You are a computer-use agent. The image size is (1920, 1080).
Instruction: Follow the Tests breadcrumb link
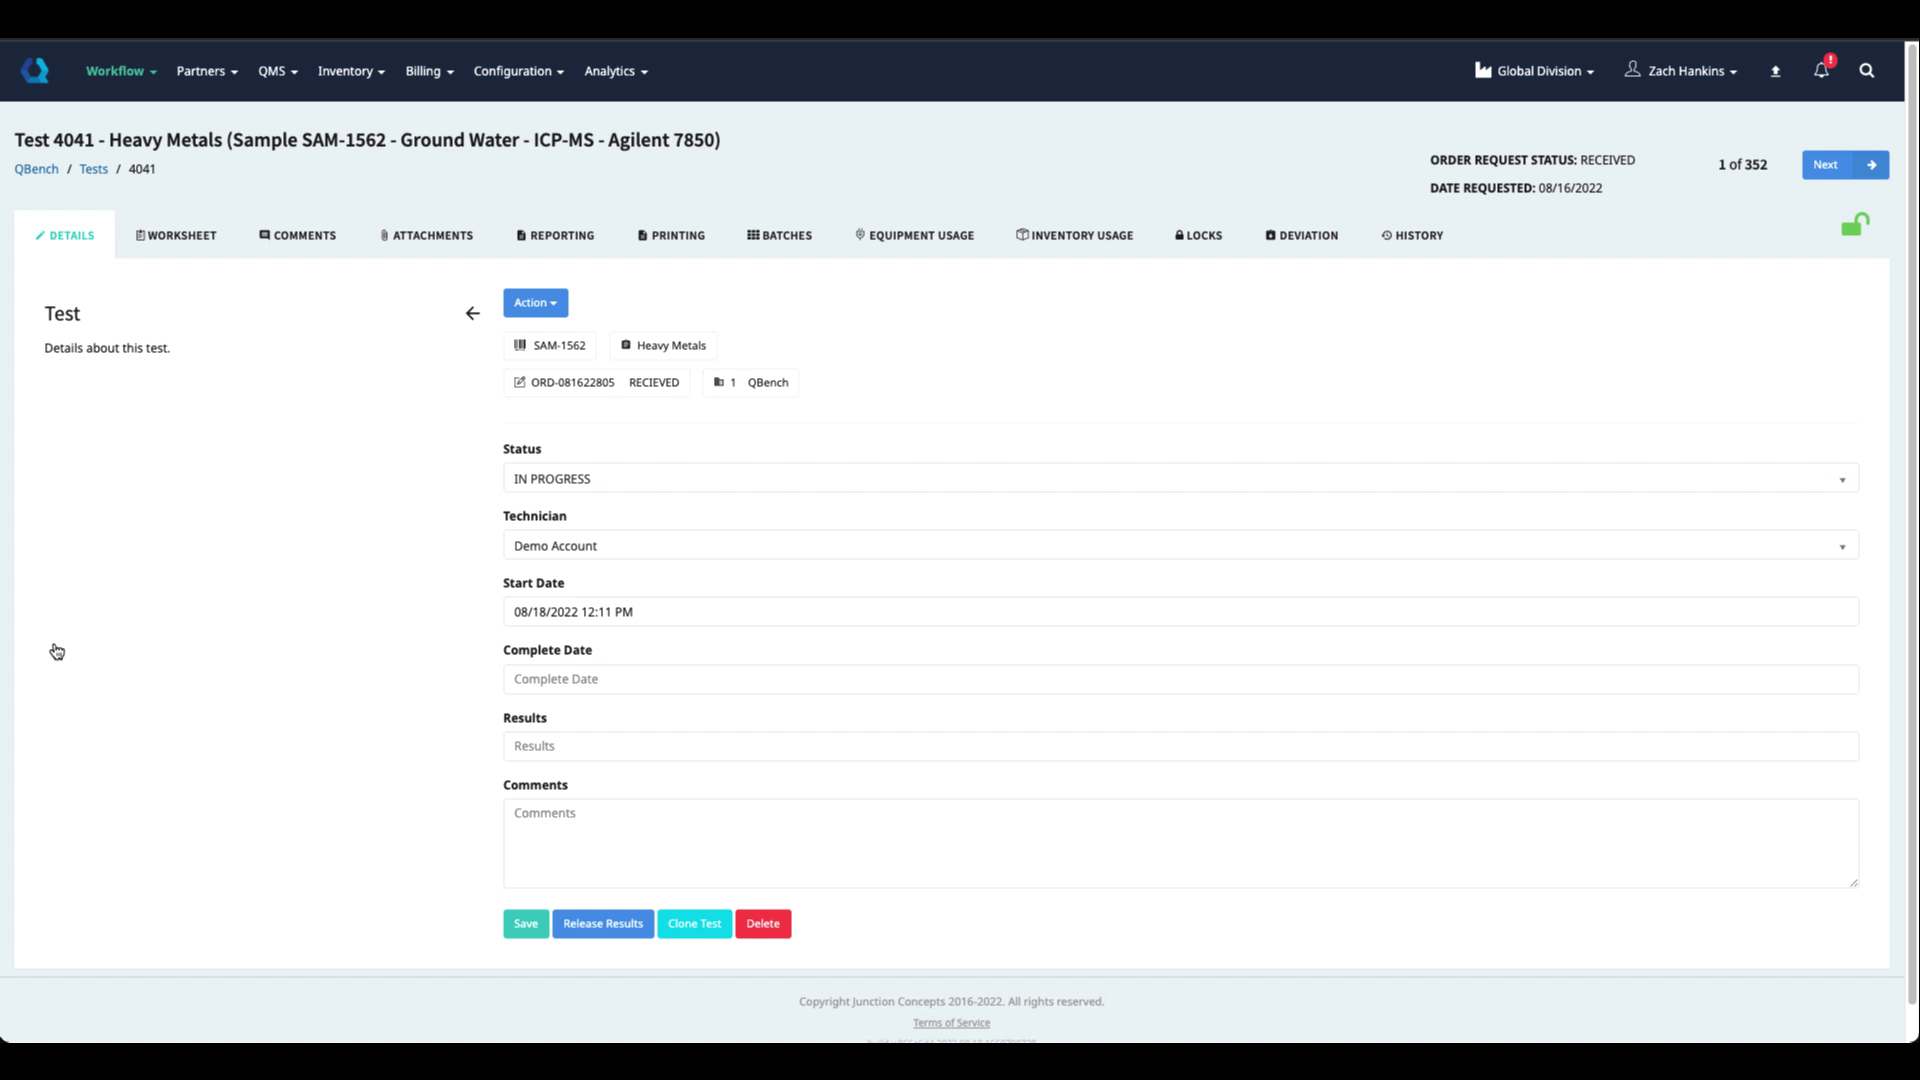[x=93, y=169]
